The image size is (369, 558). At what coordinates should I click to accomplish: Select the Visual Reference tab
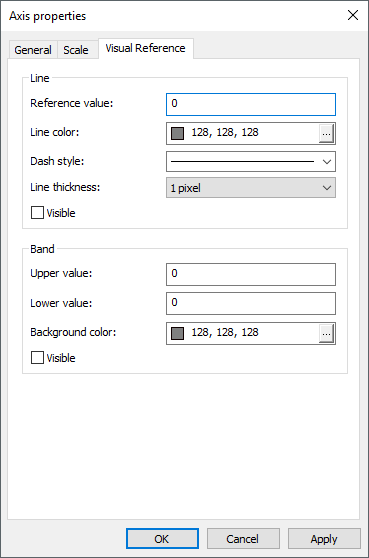[x=146, y=48]
